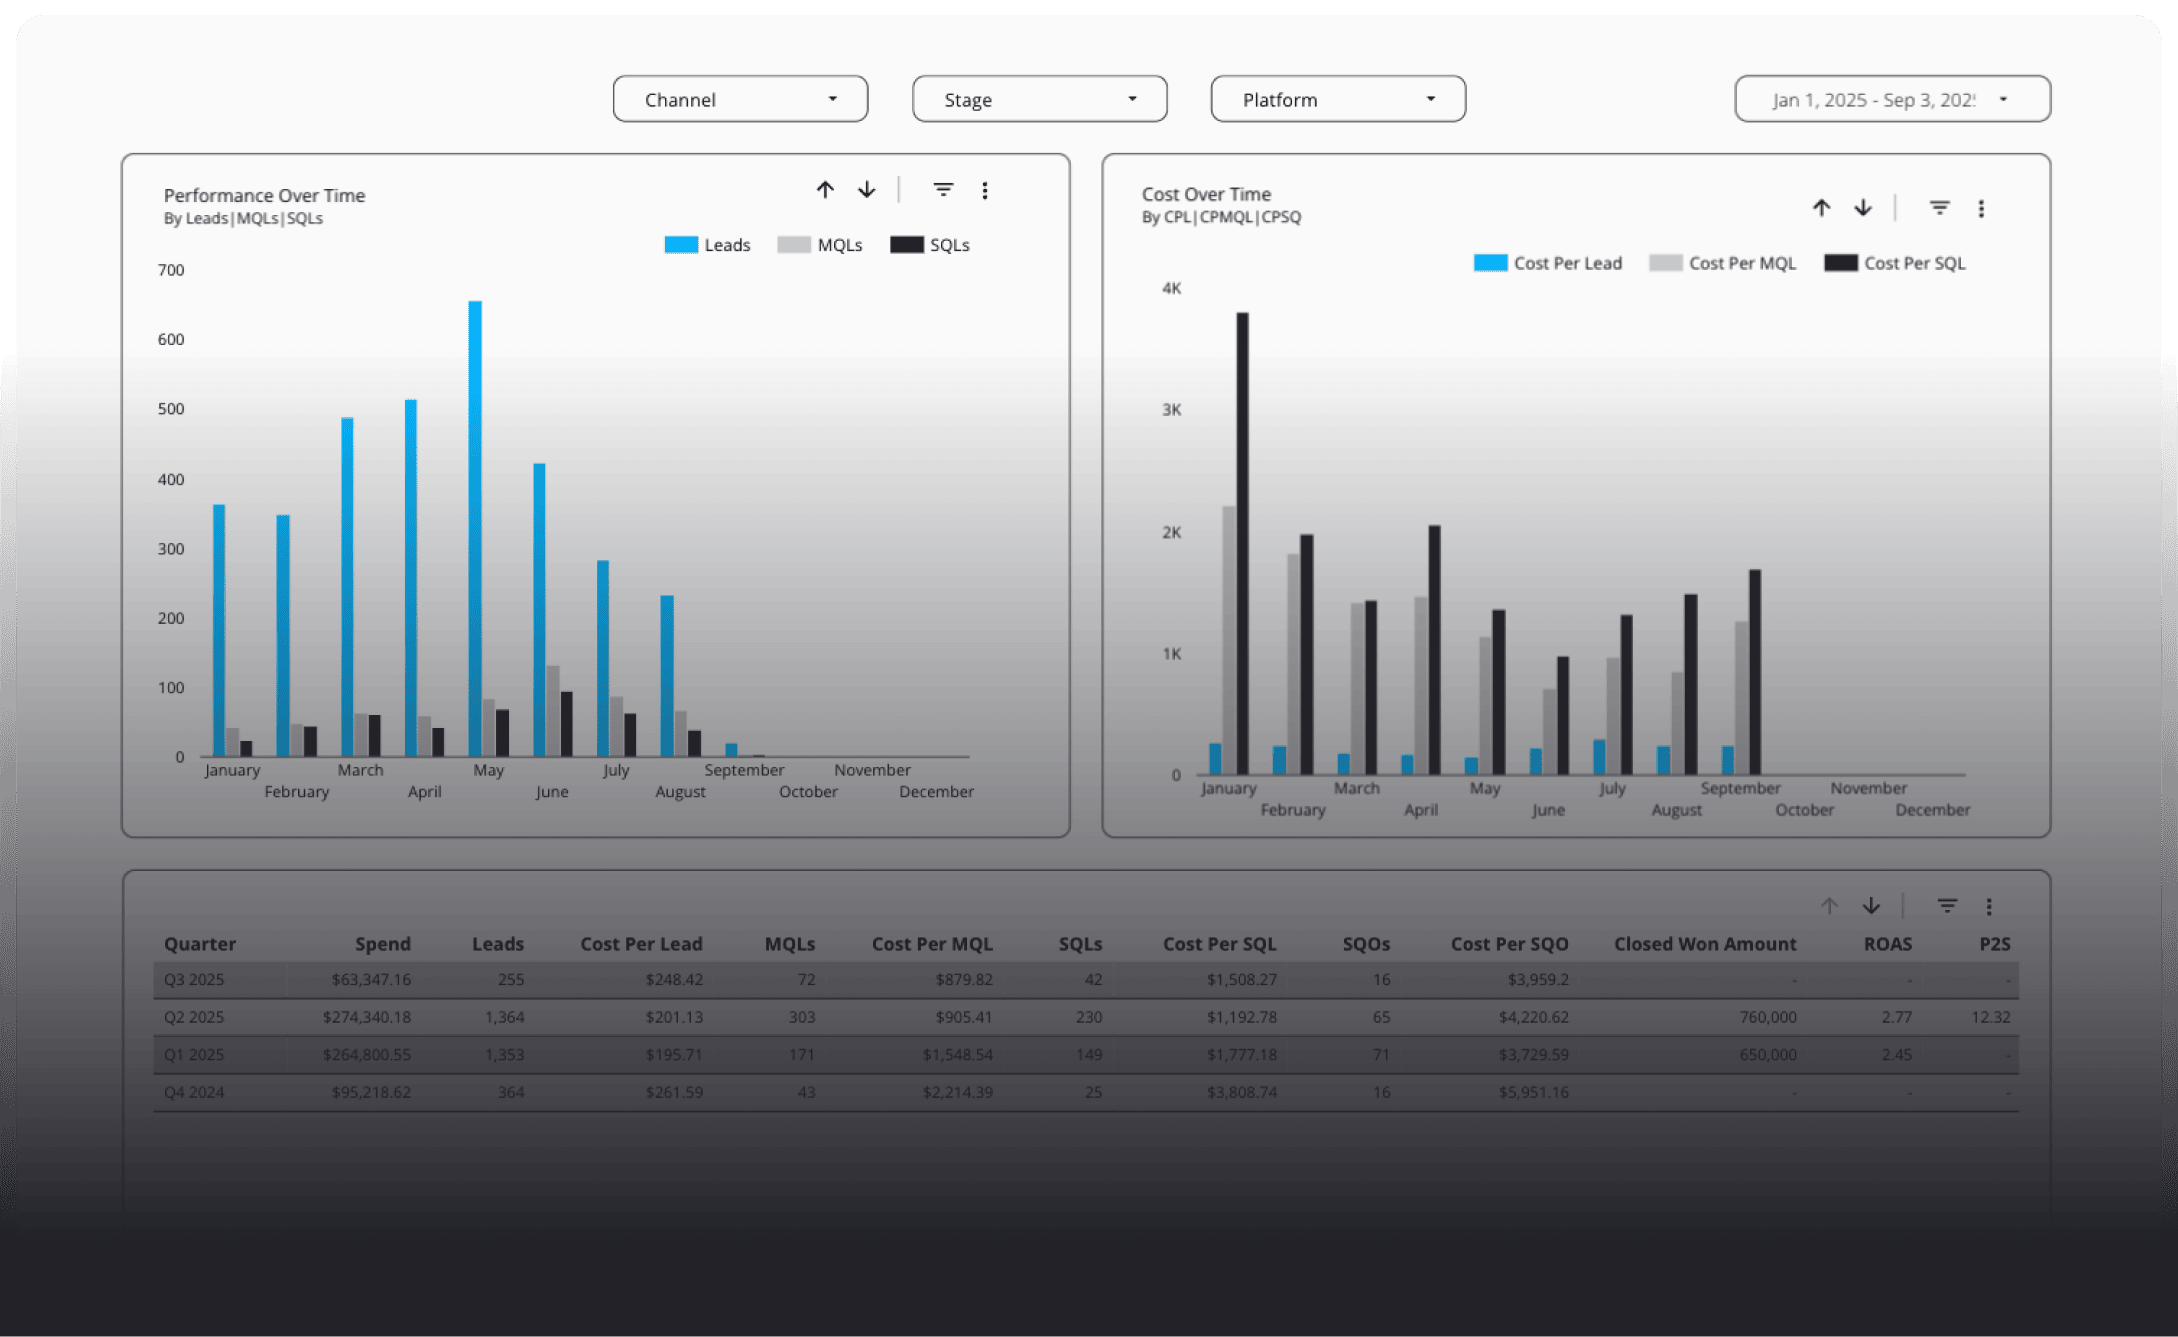The width and height of the screenshot is (2178, 1337).
Task: Expand the Stage dropdown filter
Action: click(x=1039, y=99)
